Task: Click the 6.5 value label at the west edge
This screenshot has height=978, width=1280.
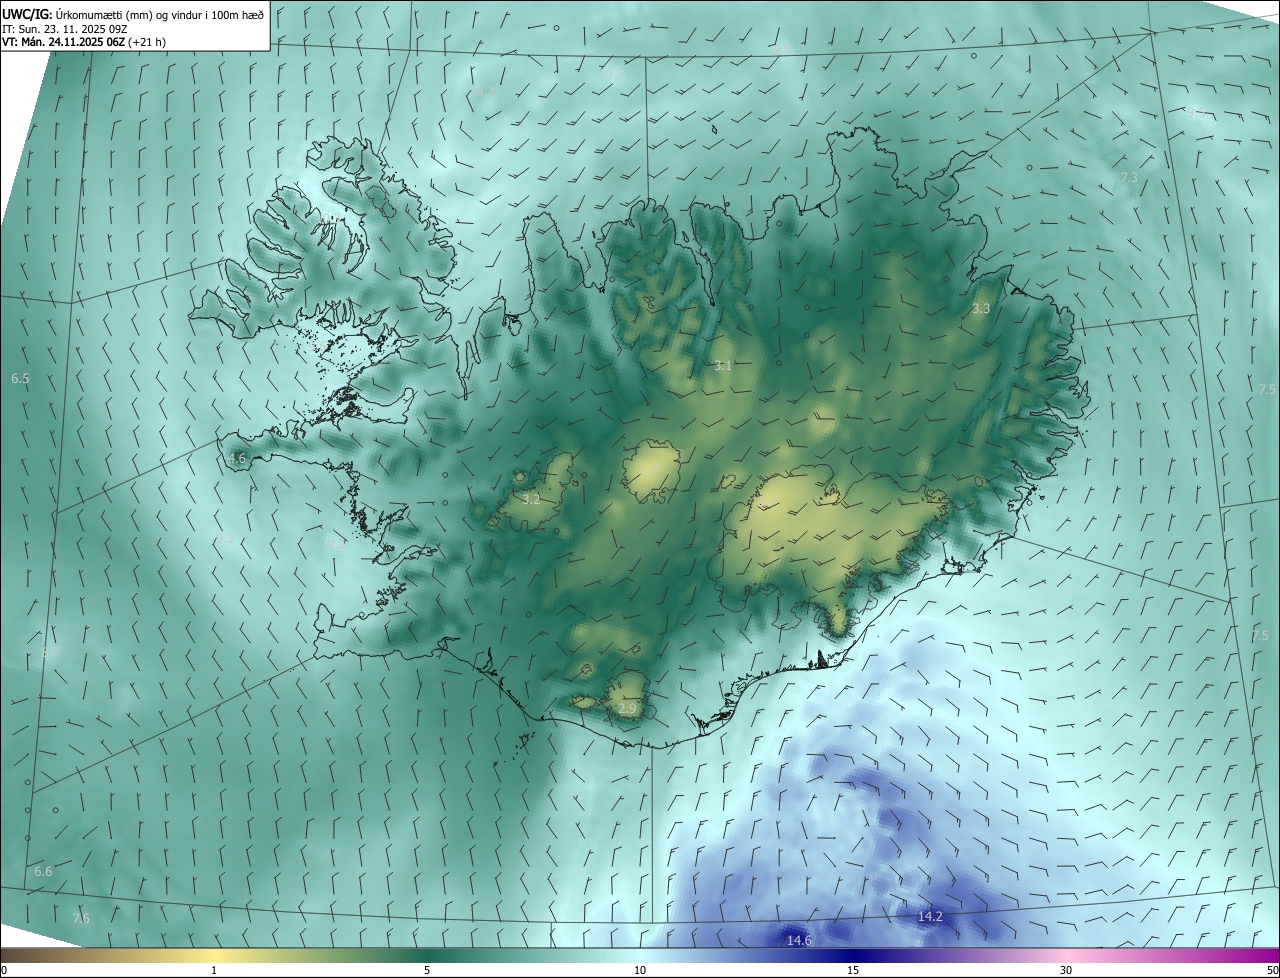Action: (x=20, y=379)
